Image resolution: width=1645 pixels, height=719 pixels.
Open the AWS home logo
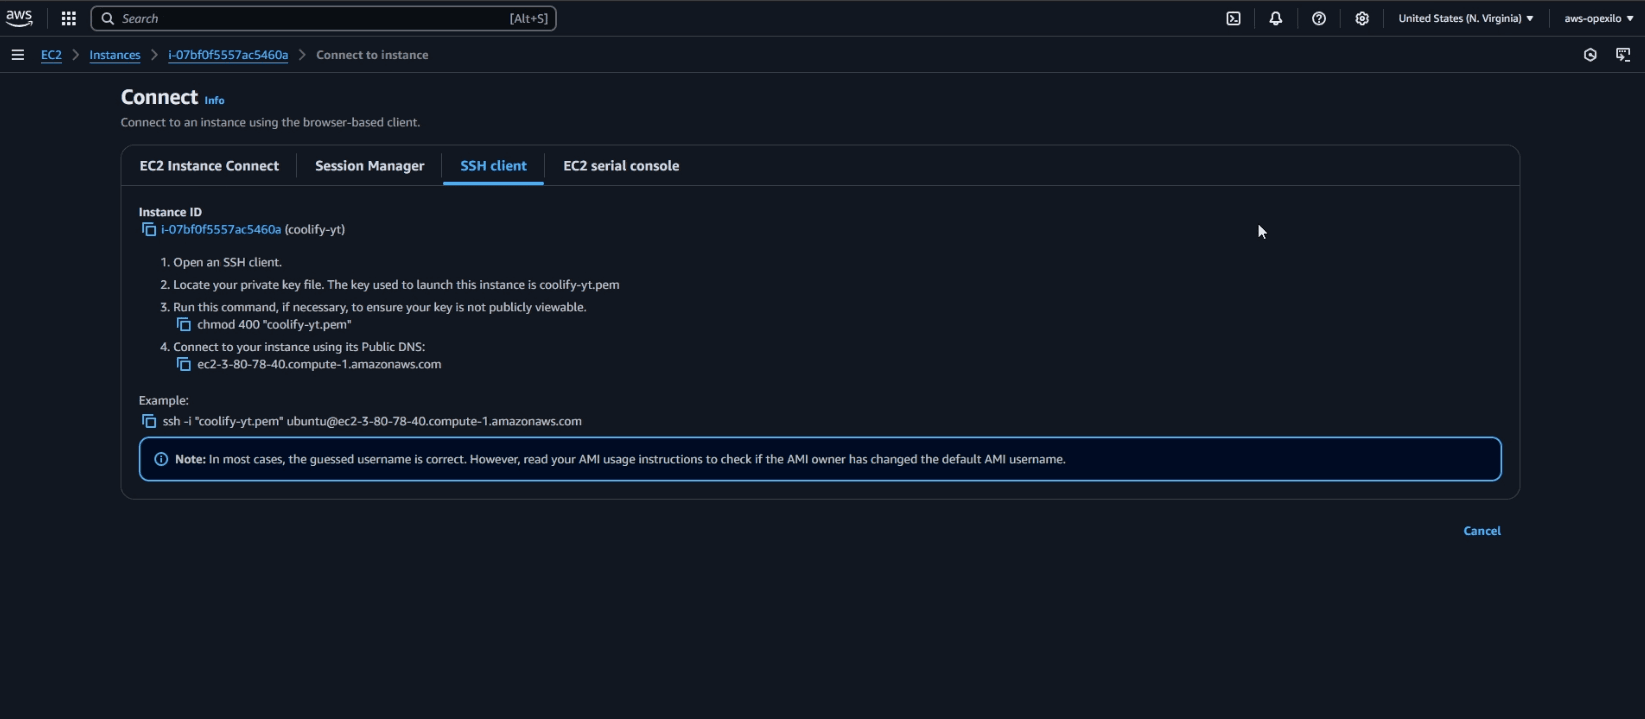(x=19, y=18)
